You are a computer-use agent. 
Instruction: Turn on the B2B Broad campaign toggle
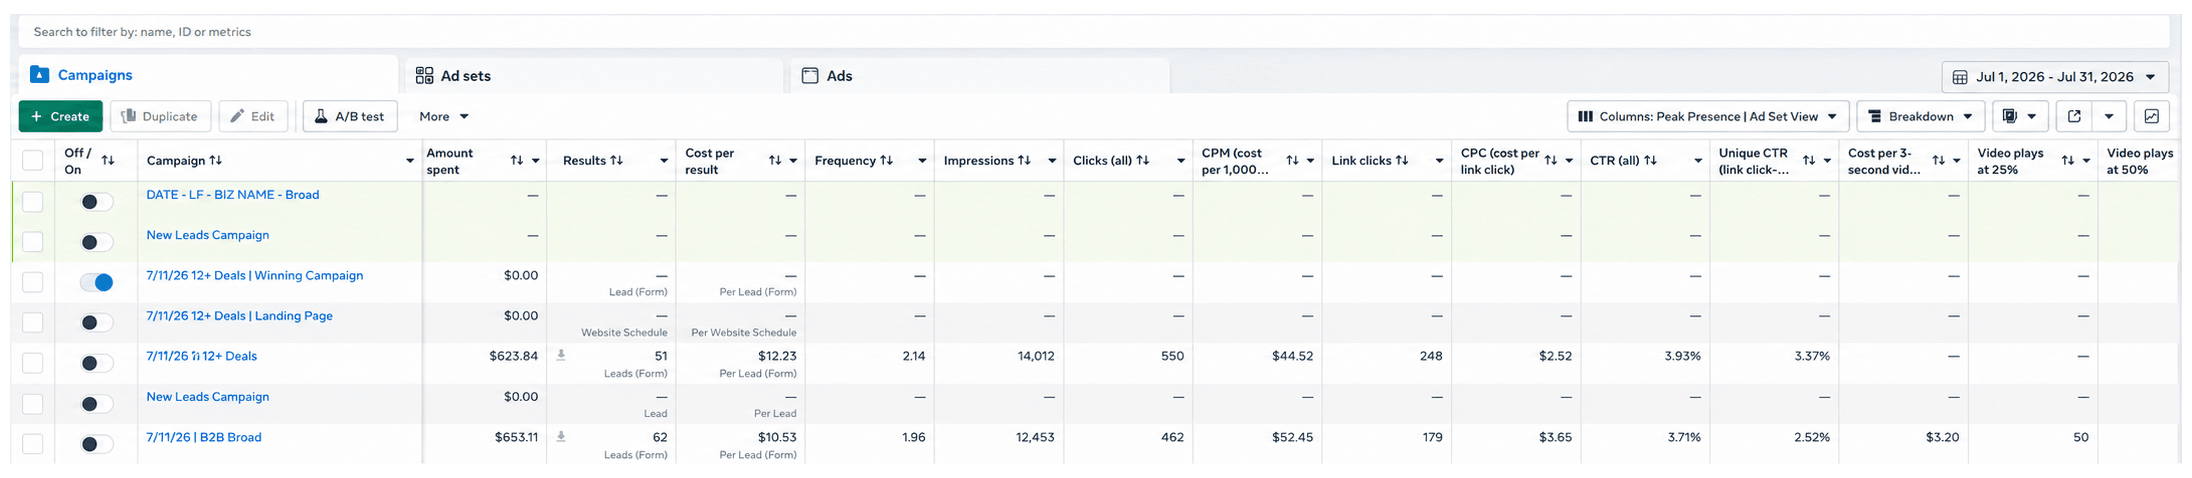point(97,444)
